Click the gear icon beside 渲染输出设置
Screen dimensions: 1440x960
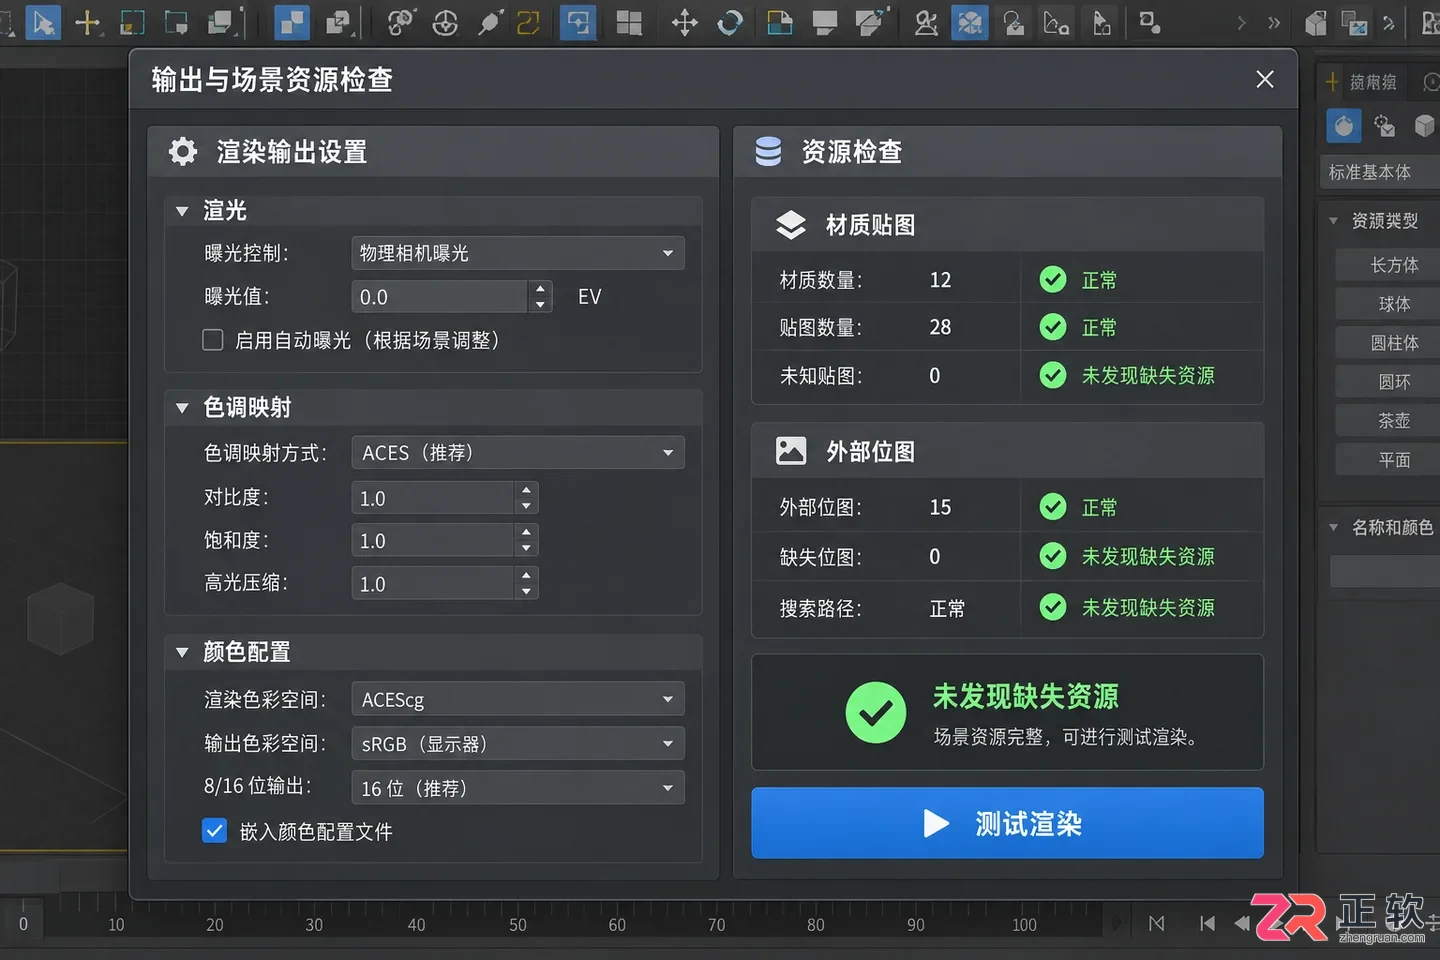[183, 151]
